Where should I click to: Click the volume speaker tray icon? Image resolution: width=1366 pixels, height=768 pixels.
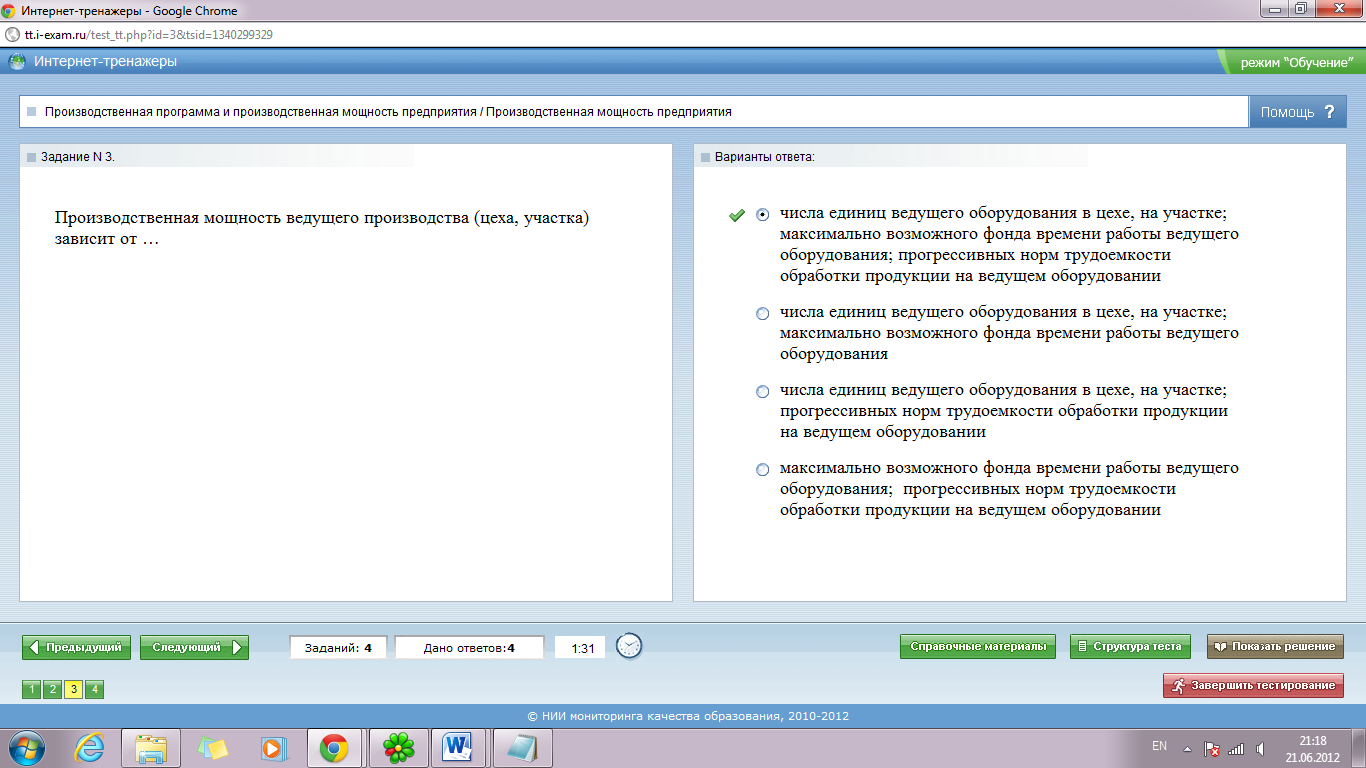click(x=1261, y=748)
